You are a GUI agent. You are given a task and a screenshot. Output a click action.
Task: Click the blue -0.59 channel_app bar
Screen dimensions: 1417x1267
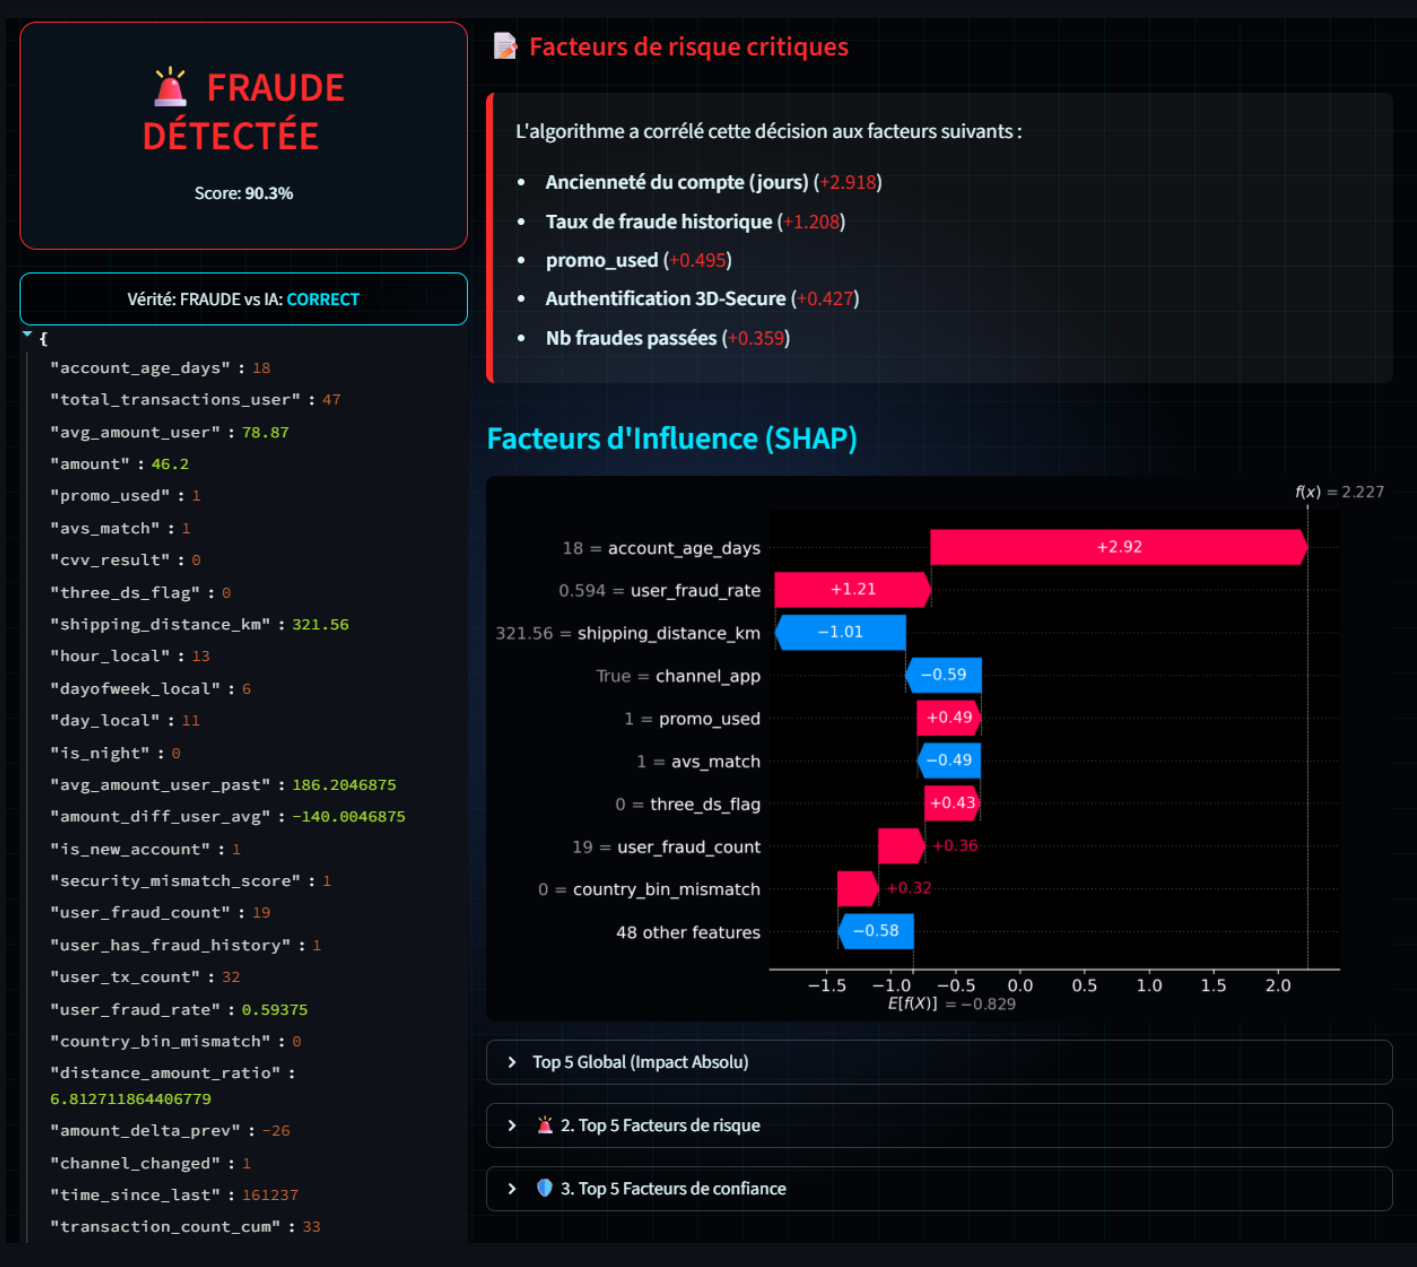943,675
